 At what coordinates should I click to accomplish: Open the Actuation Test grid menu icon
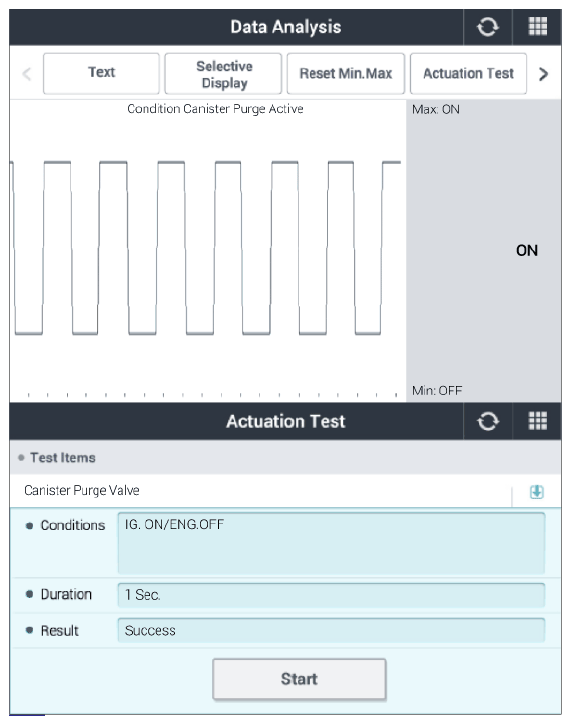click(x=537, y=421)
